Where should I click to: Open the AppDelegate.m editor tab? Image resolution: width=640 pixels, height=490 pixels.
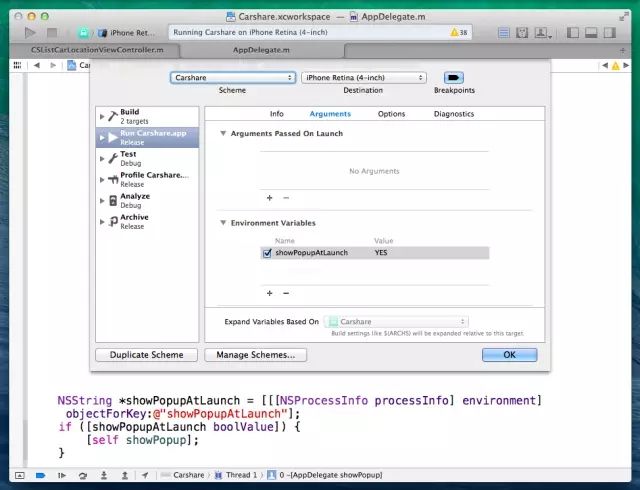pos(261,50)
